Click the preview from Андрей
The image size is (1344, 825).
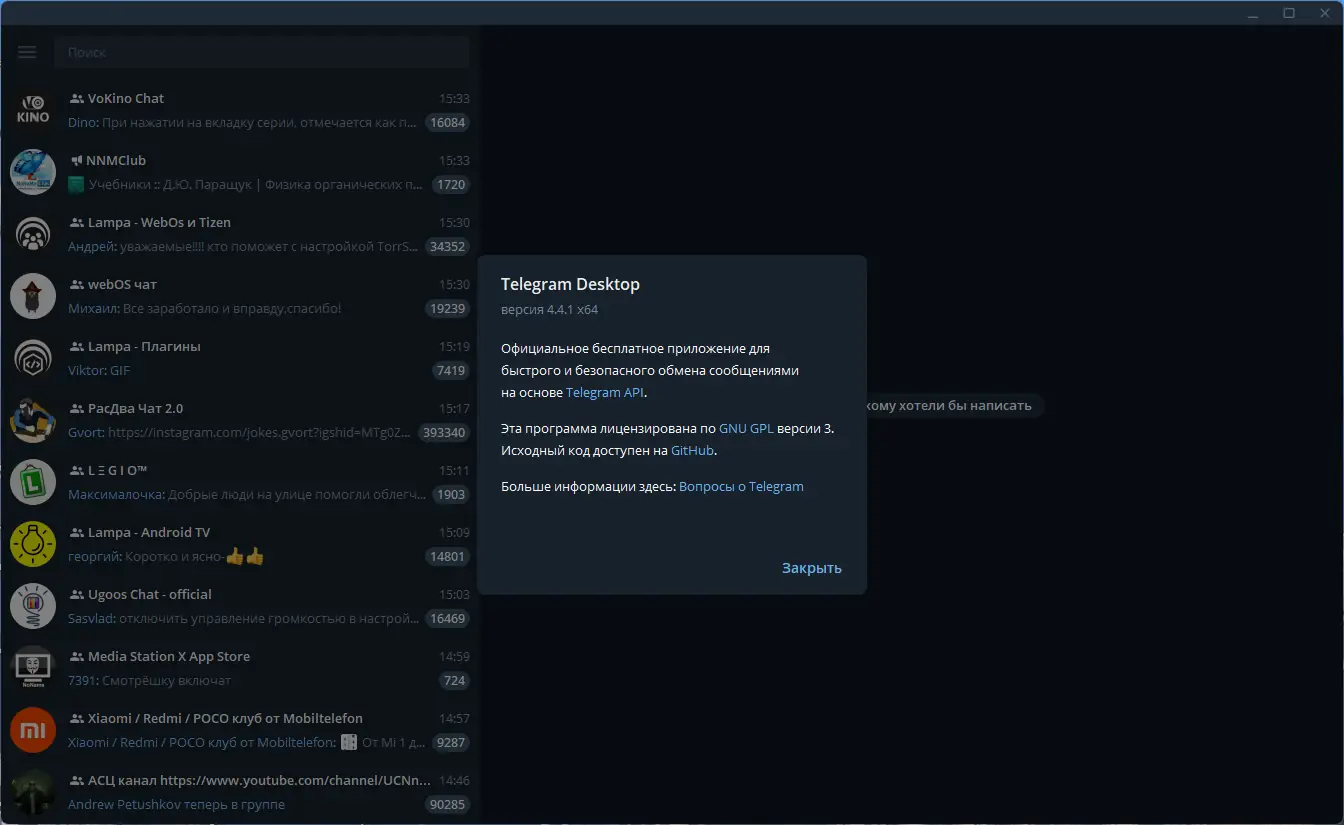[x=243, y=247]
